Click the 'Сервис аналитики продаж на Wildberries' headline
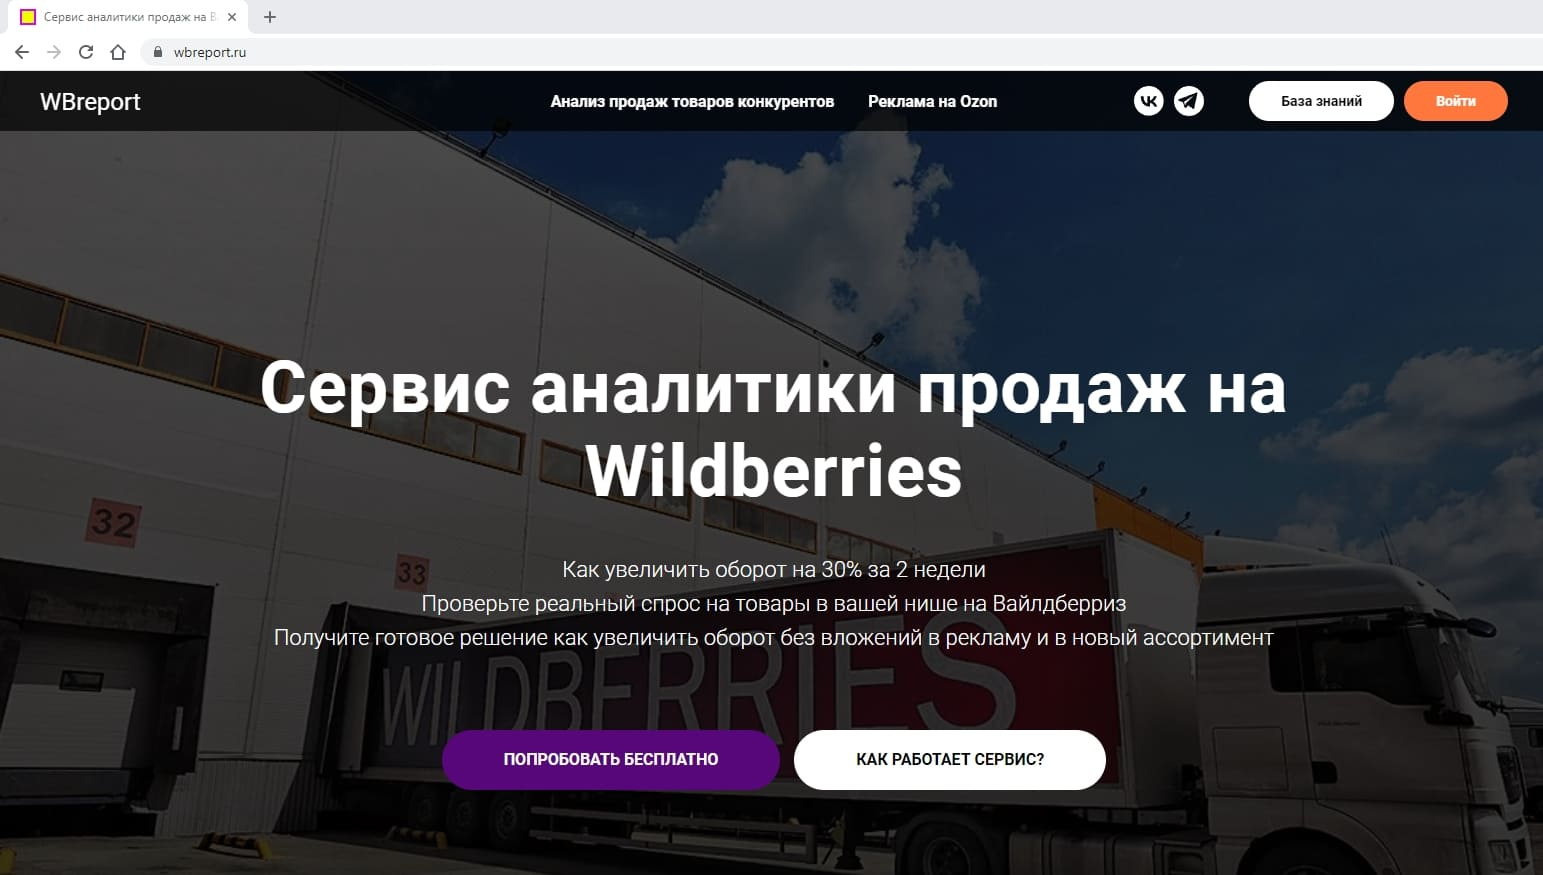This screenshot has height=875, width=1543. [773, 429]
